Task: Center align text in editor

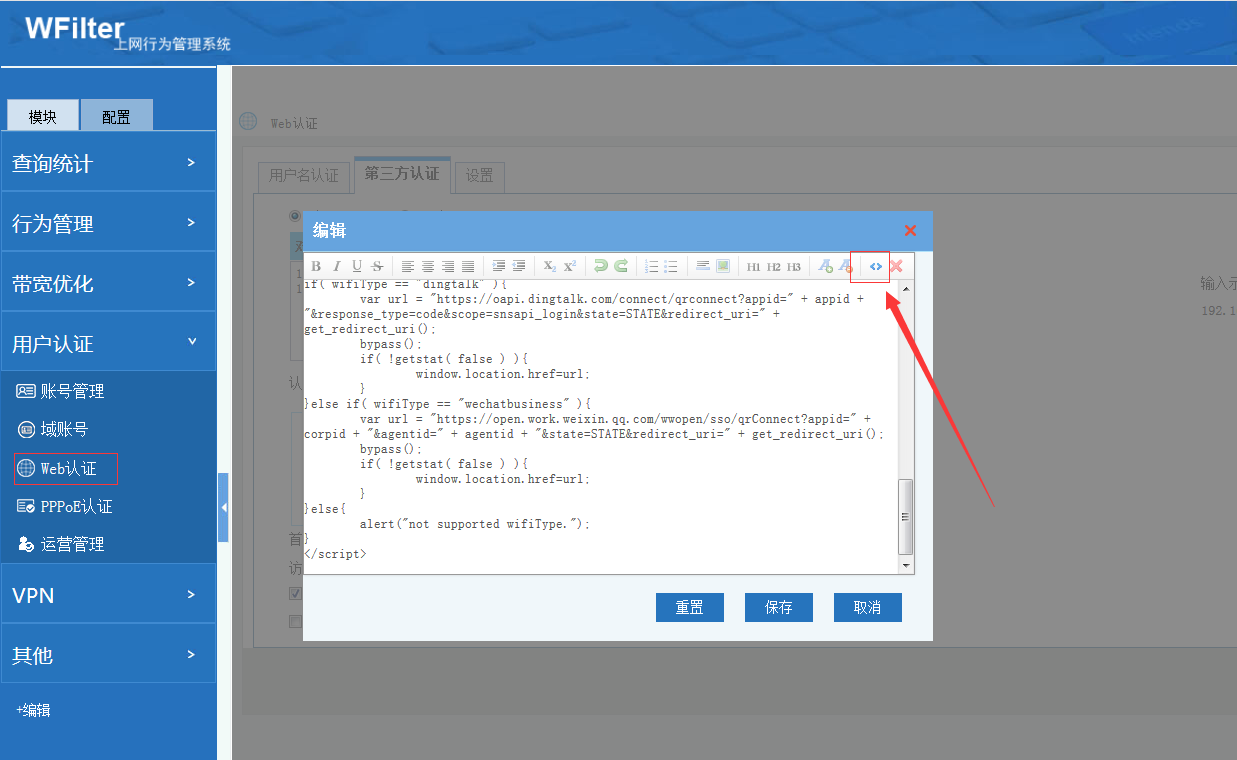Action: 428,266
